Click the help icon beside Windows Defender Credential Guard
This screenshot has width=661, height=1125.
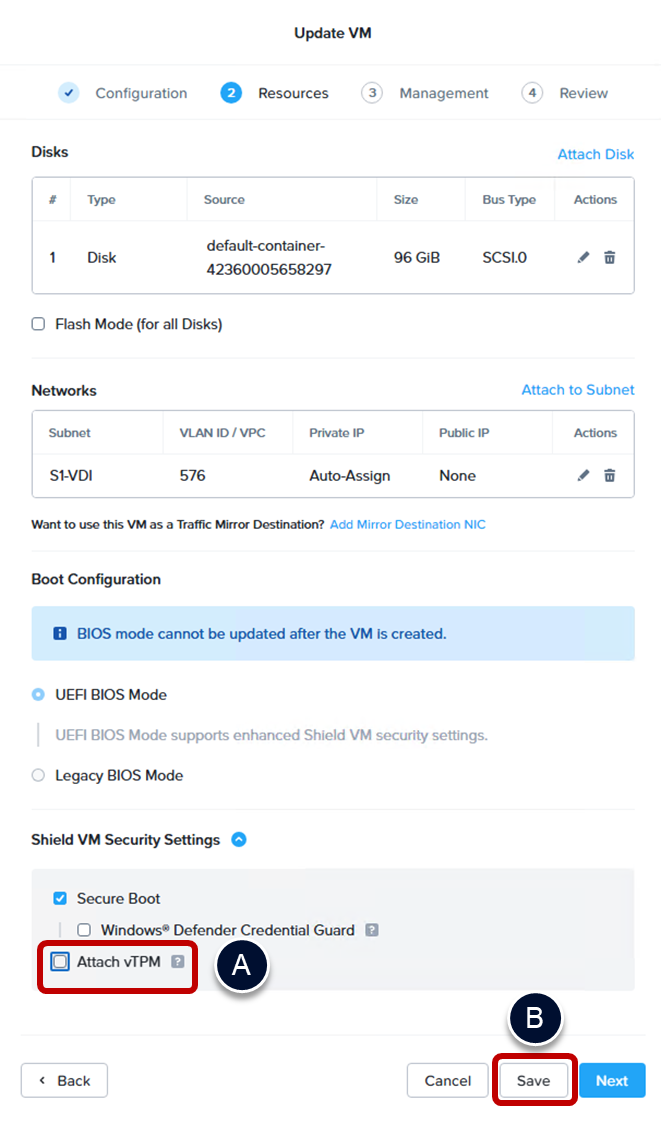(371, 930)
